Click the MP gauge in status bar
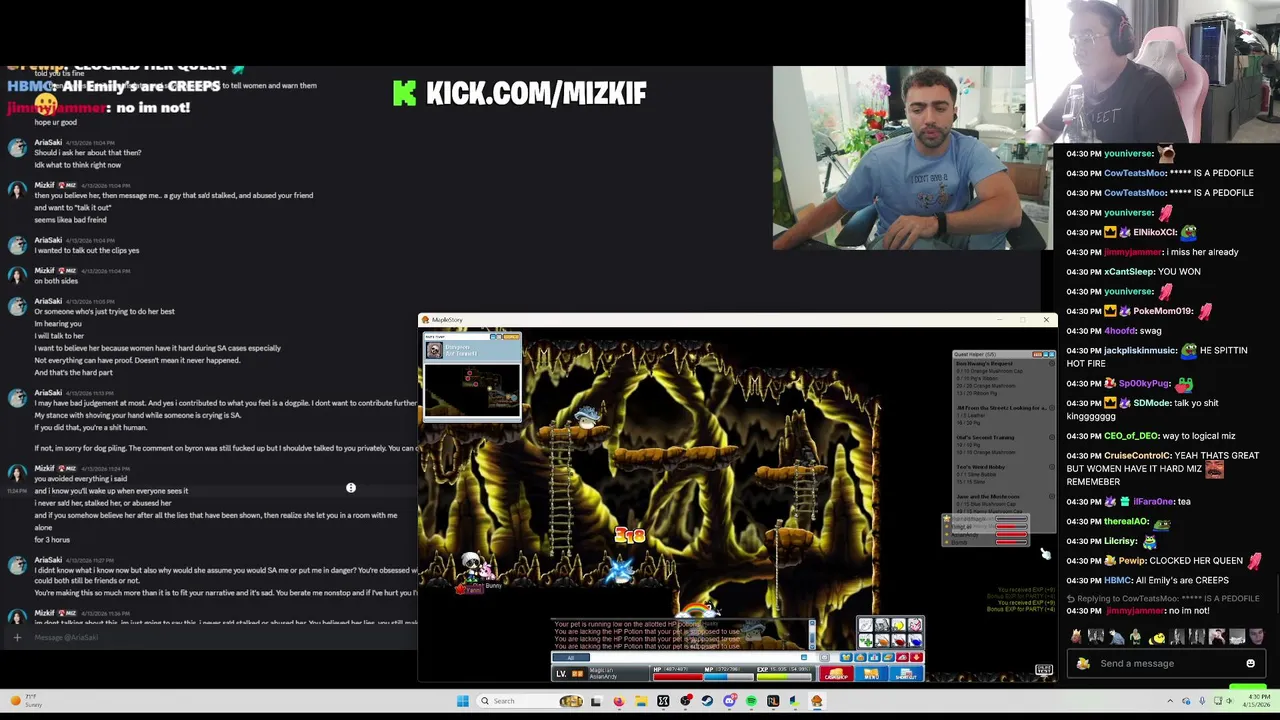This screenshot has height=720, width=1280. (729, 677)
